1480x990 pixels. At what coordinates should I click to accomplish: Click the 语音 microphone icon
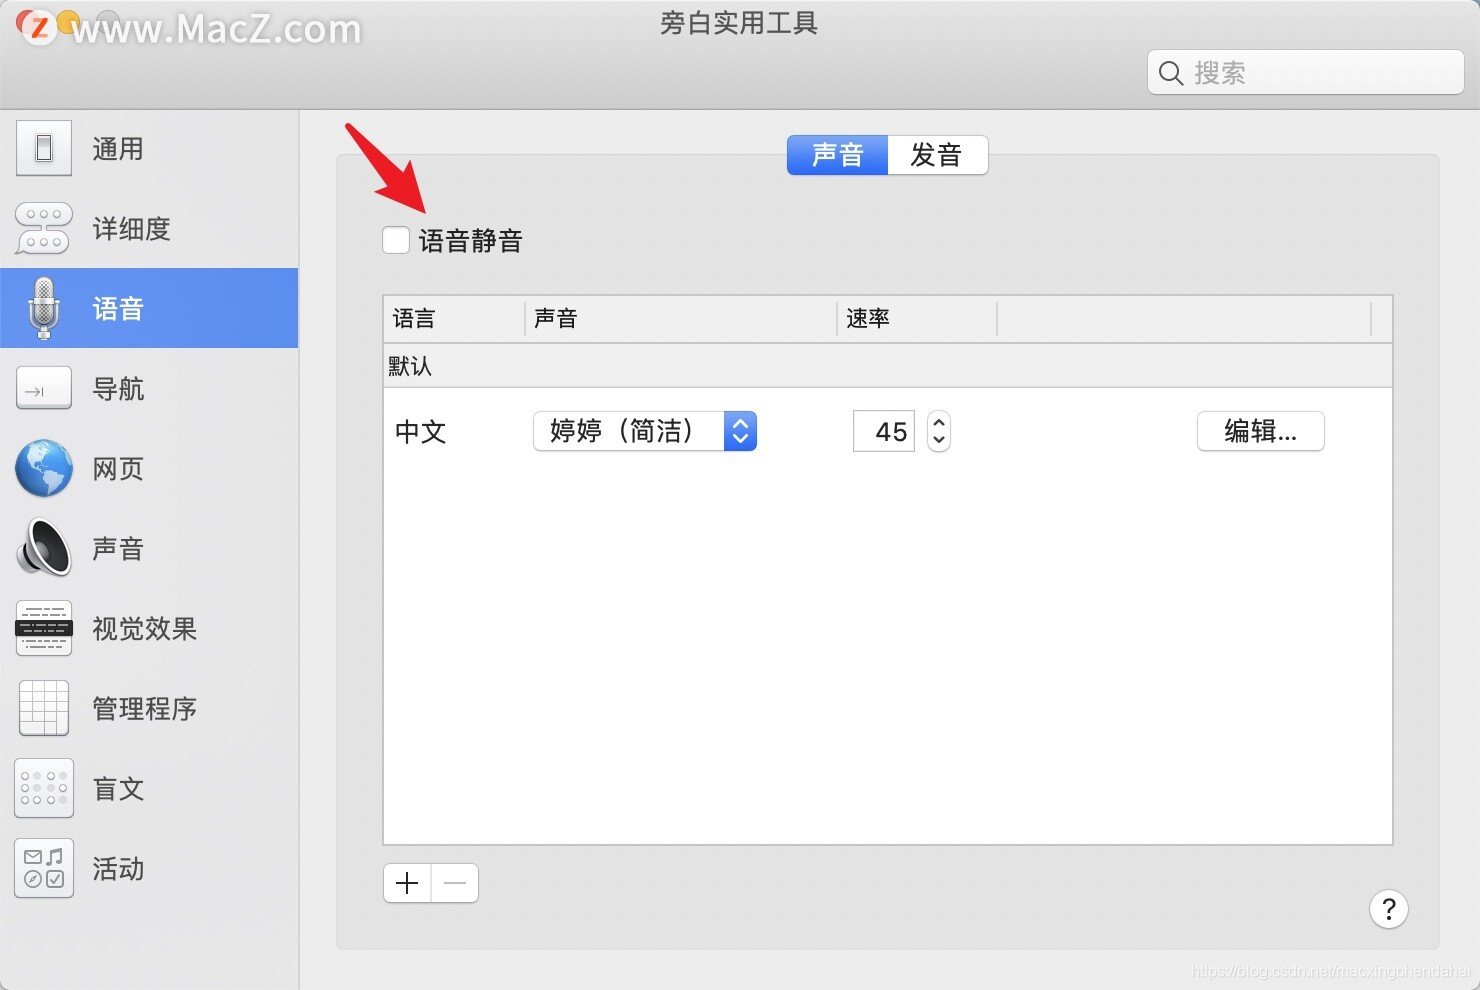click(44, 308)
